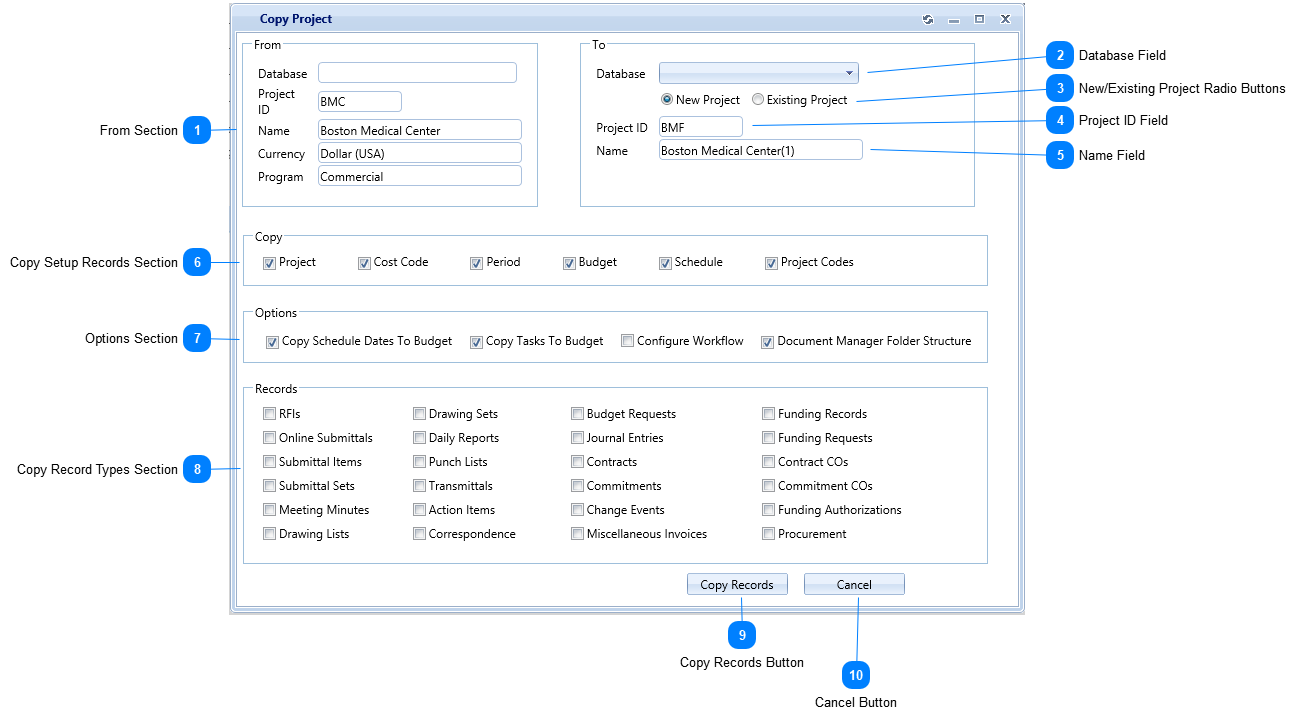
Task: Check the Drawing Lists checkbox
Action: pyautogui.click(x=270, y=534)
